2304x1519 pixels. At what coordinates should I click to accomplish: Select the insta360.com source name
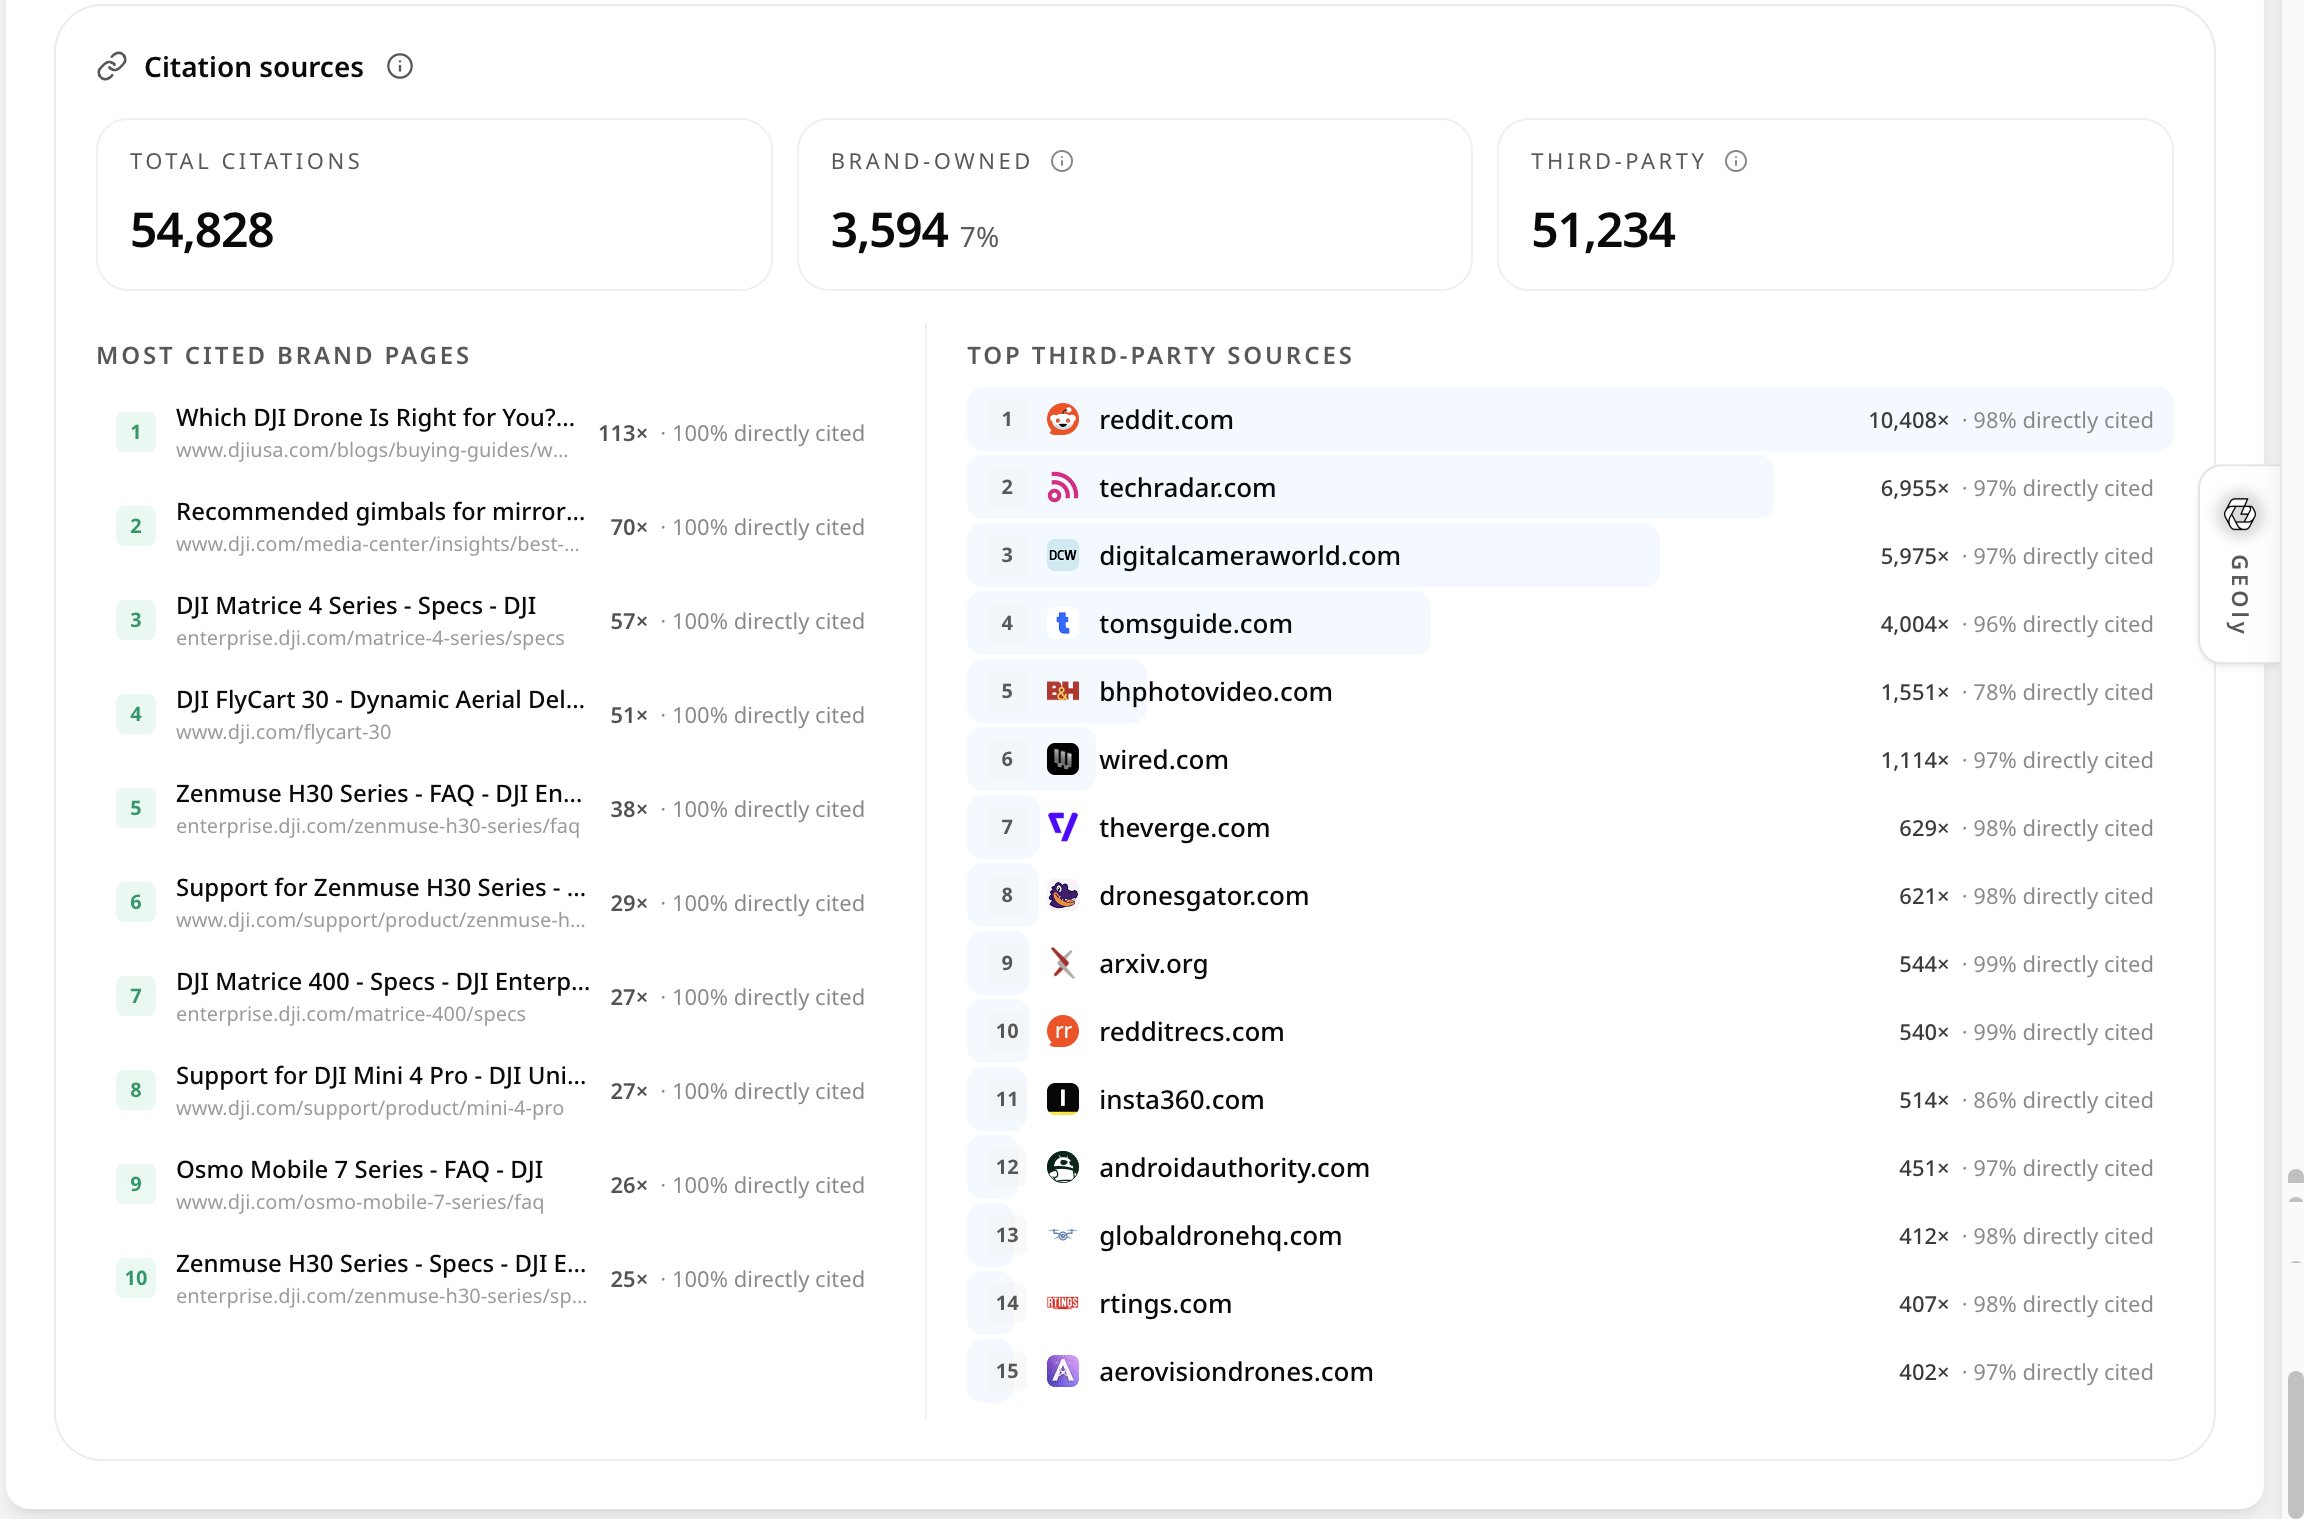tap(1181, 1100)
